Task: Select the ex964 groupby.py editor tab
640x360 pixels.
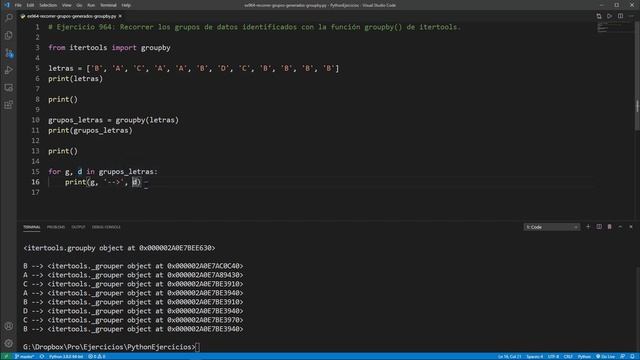Action: pos(71,16)
